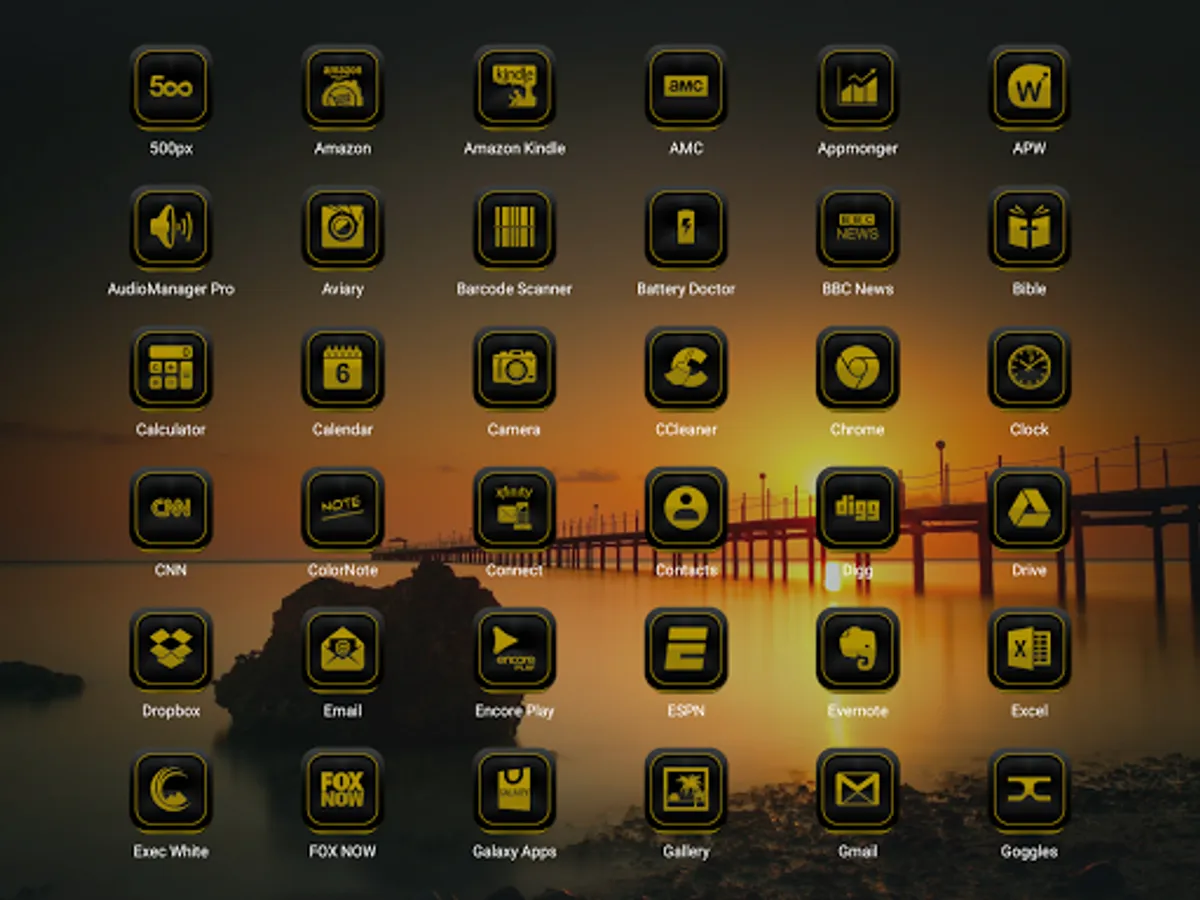Click the 'Amazon Kindle' label text

pyautogui.click(x=514, y=148)
